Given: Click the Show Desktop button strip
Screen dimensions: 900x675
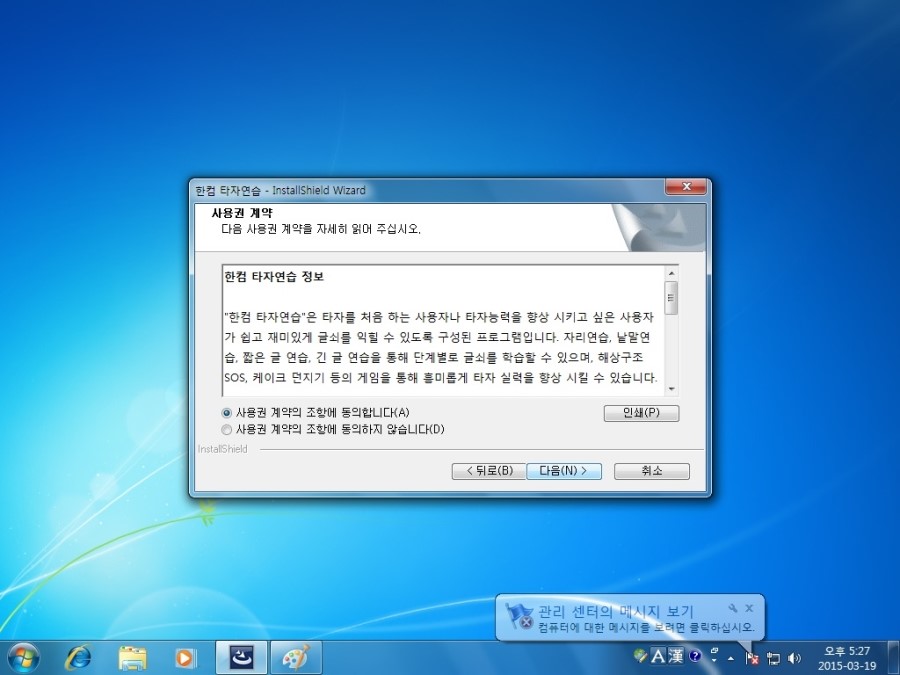Looking at the screenshot, I should (894, 658).
